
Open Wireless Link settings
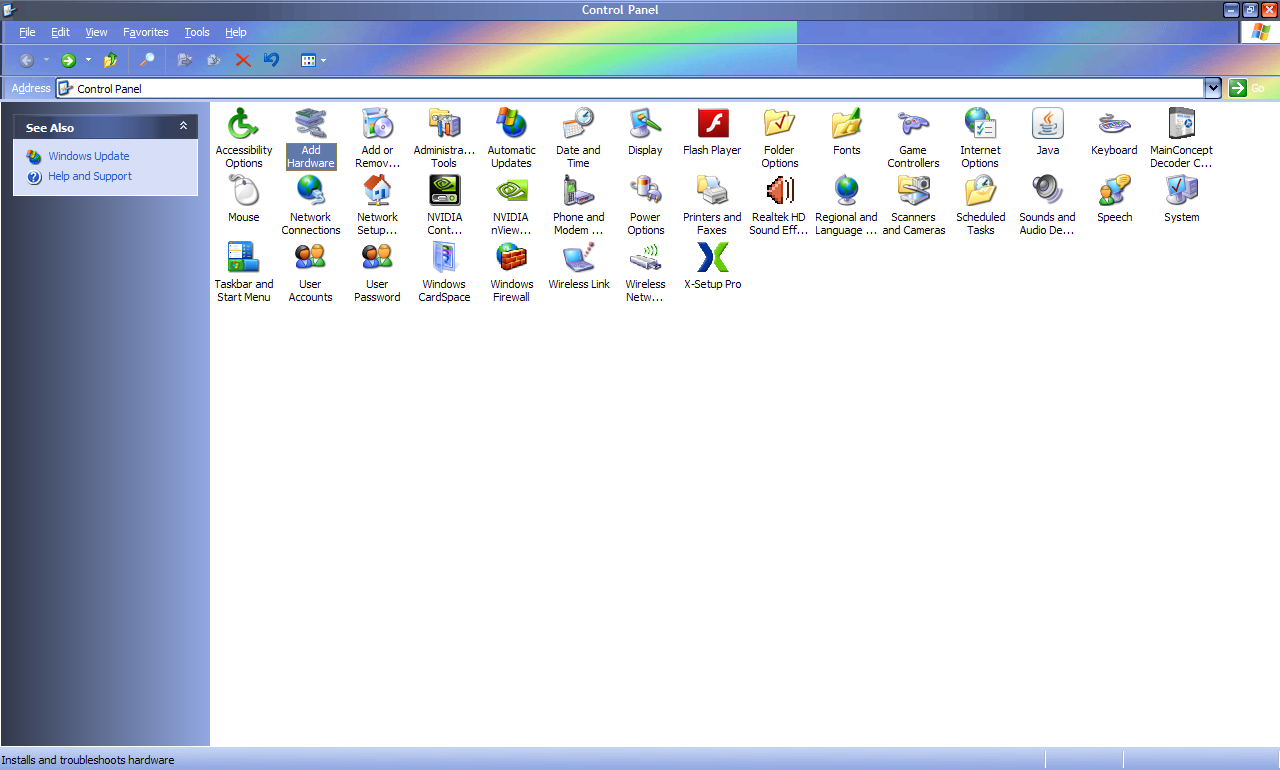point(578,265)
